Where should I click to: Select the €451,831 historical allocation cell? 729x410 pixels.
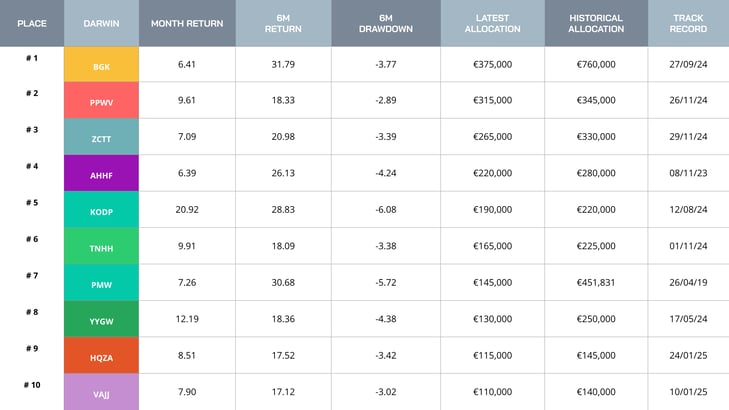pos(596,282)
